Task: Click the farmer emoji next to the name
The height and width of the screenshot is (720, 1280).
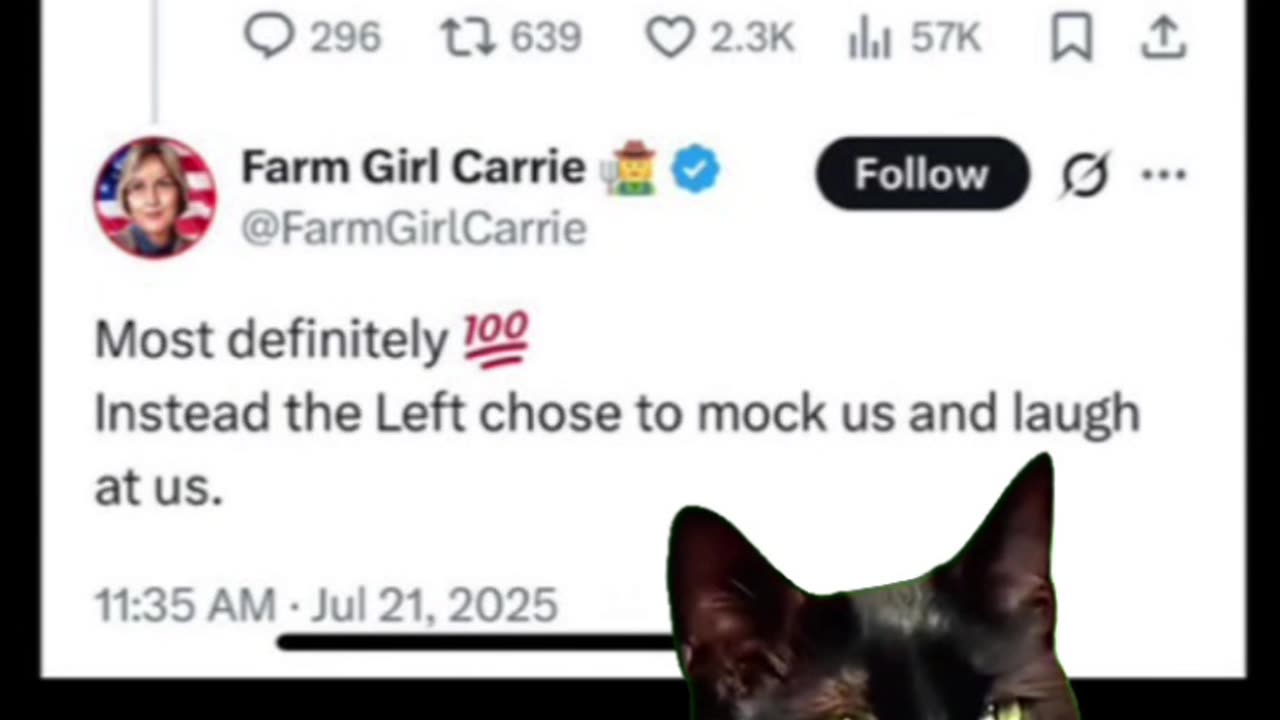Action: 629,168
